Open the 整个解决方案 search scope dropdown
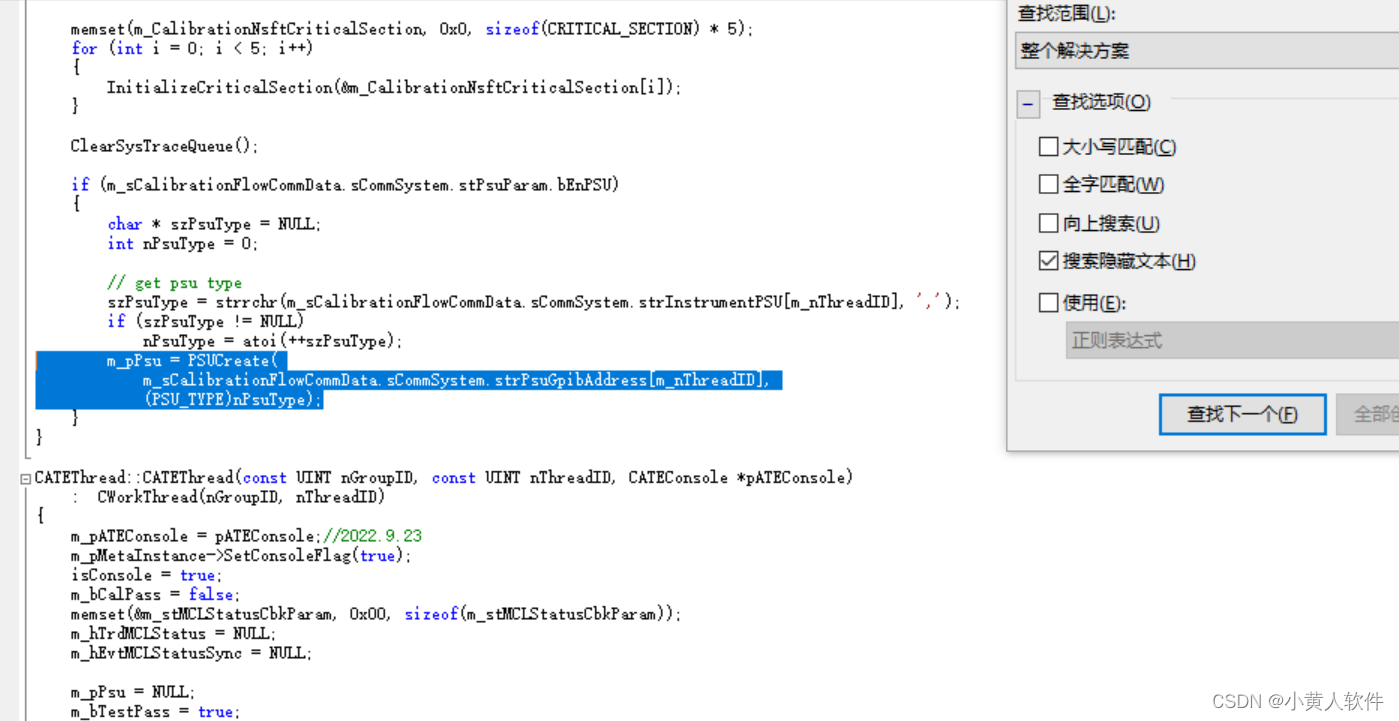Image resolution: width=1399 pixels, height=721 pixels. coord(1207,50)
